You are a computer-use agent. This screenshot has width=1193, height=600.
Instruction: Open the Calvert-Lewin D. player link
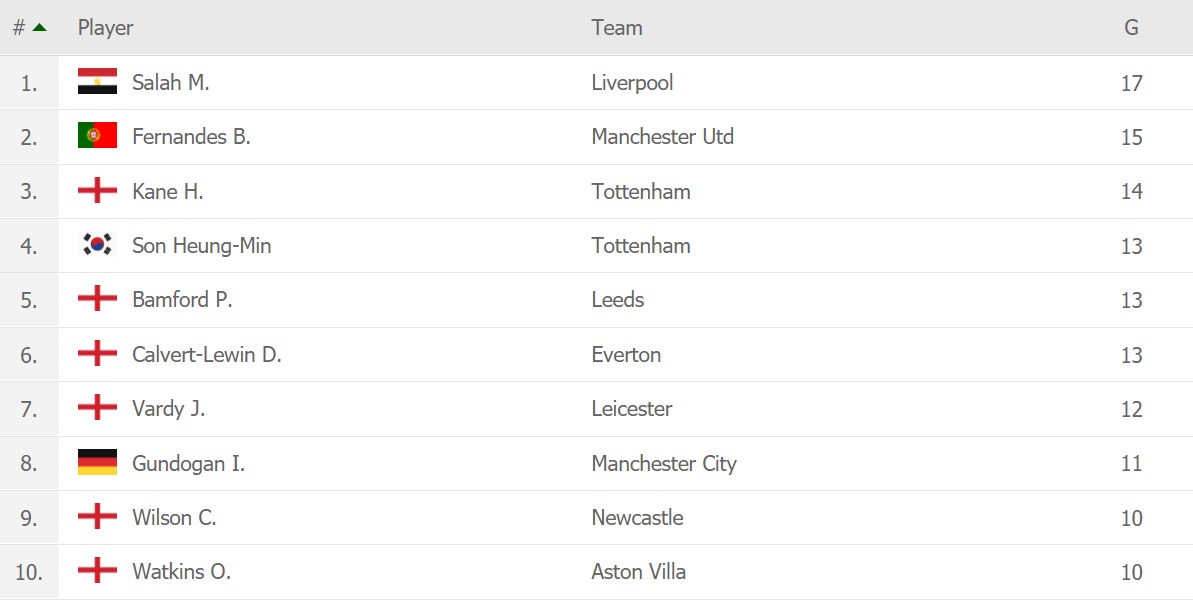pyautogui.click(x=206, y=354)
